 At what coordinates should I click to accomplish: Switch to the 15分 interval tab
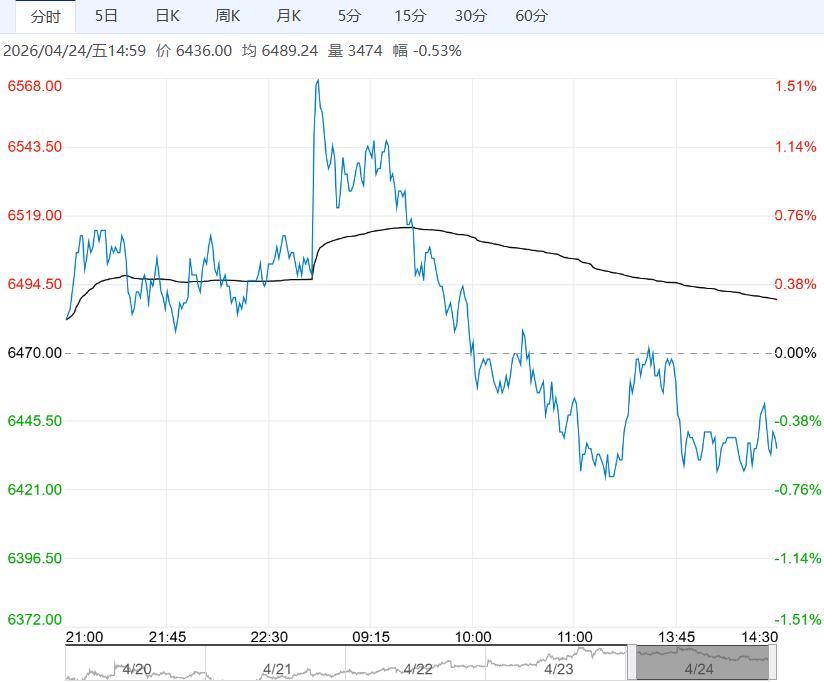(410, 16)
